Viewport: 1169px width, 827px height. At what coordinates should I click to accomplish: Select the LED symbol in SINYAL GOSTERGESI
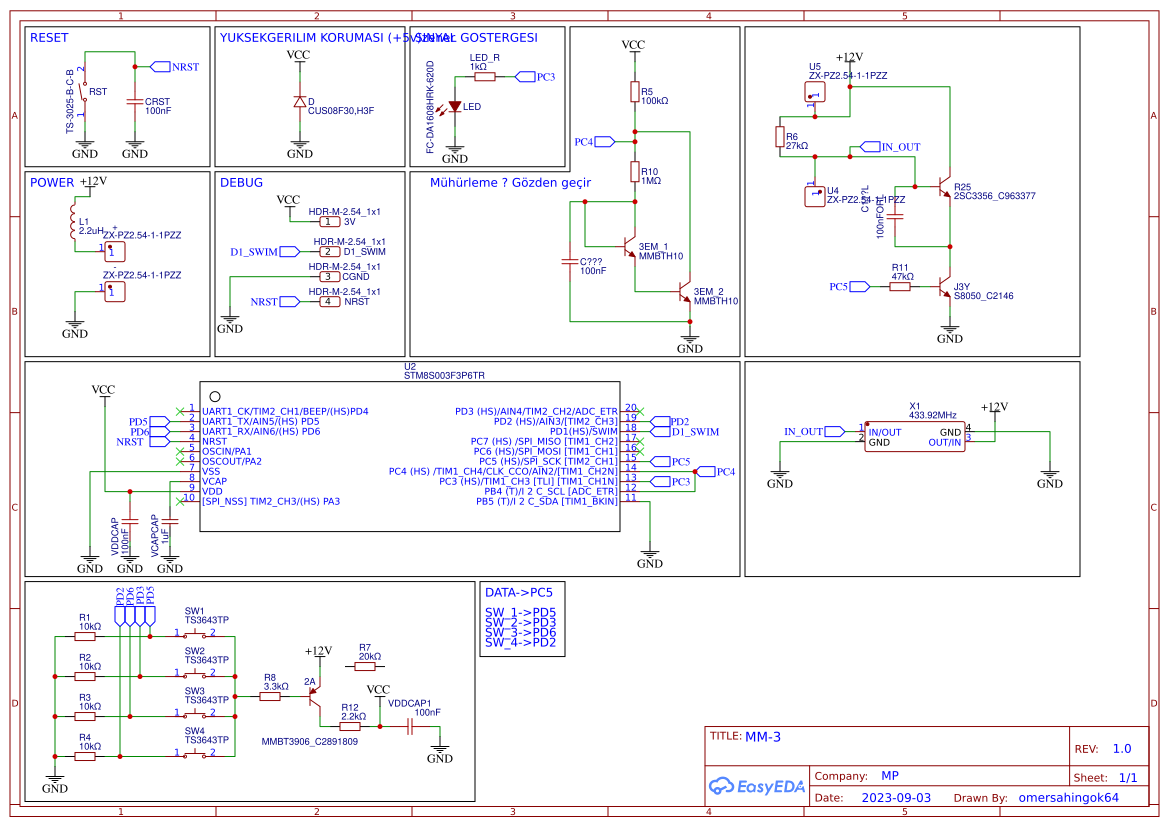[x=455, y=104]
